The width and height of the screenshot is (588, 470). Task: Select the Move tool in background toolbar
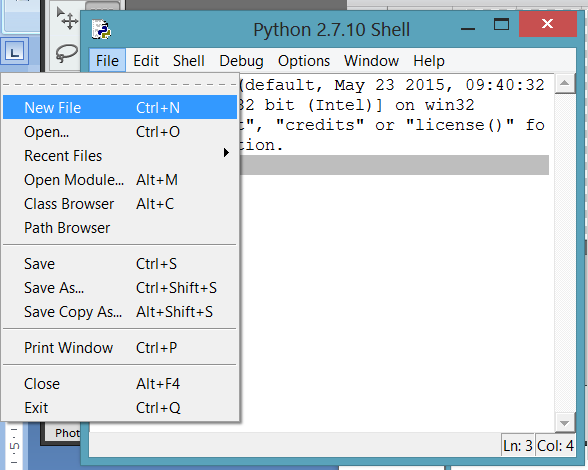coord(67,18)
